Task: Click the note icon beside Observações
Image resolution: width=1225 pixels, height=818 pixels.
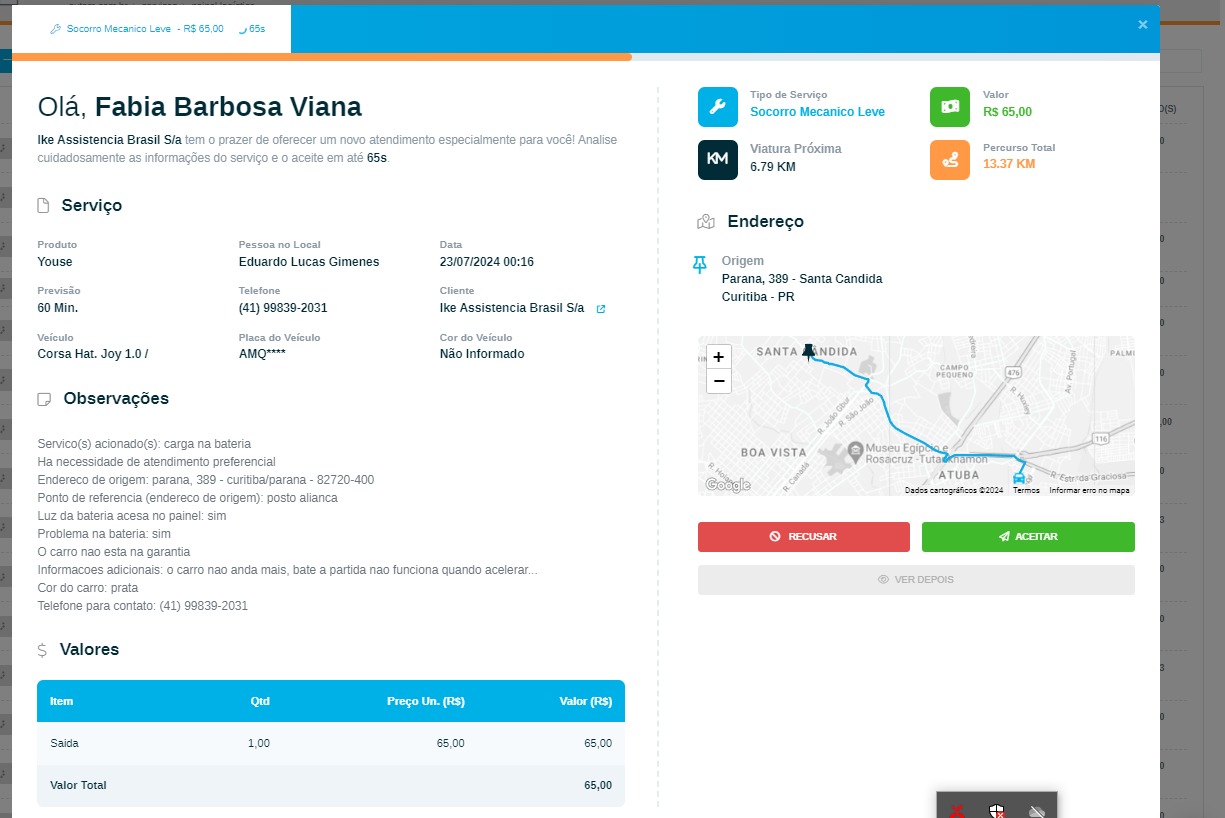Action: pos(44,399)
